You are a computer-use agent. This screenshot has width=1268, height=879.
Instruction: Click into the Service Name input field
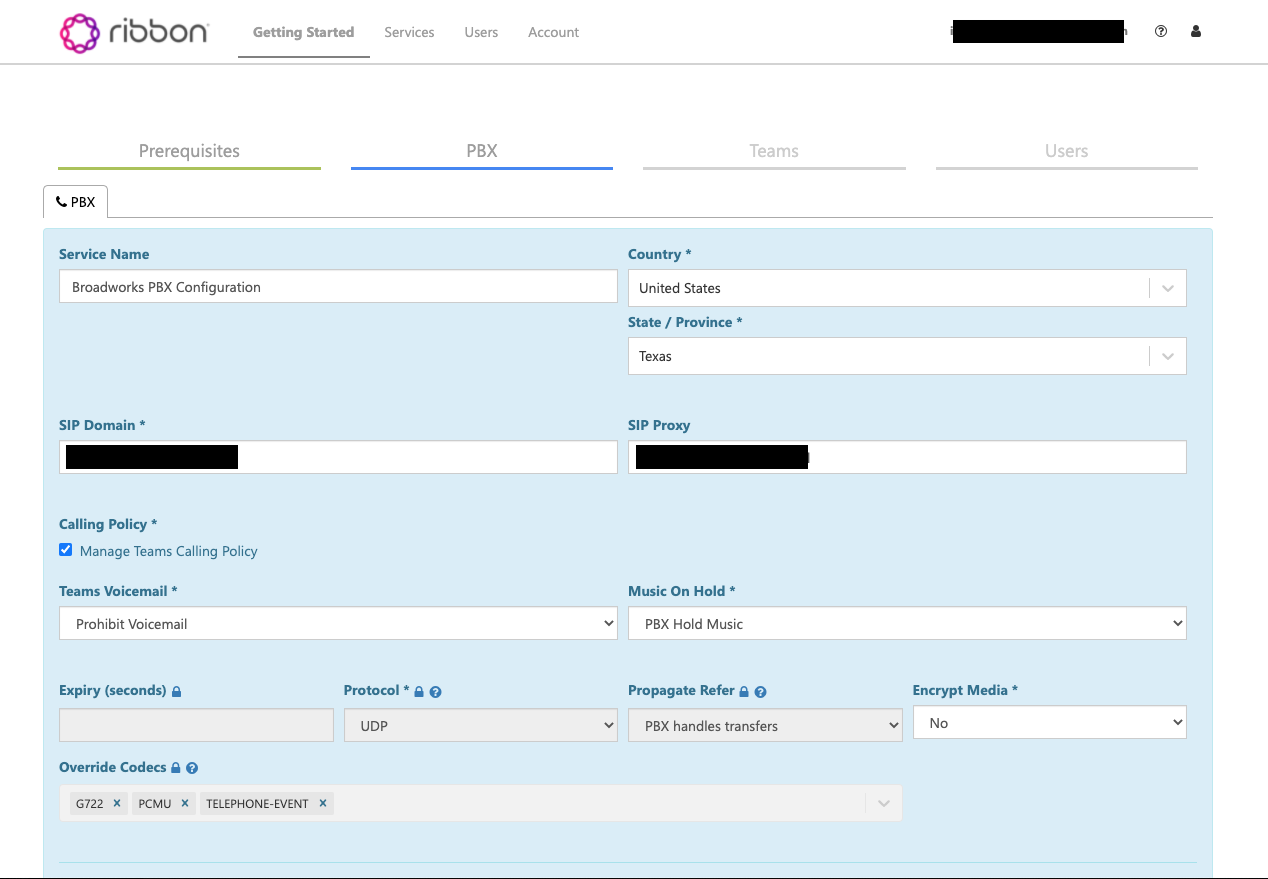(338, 286)
